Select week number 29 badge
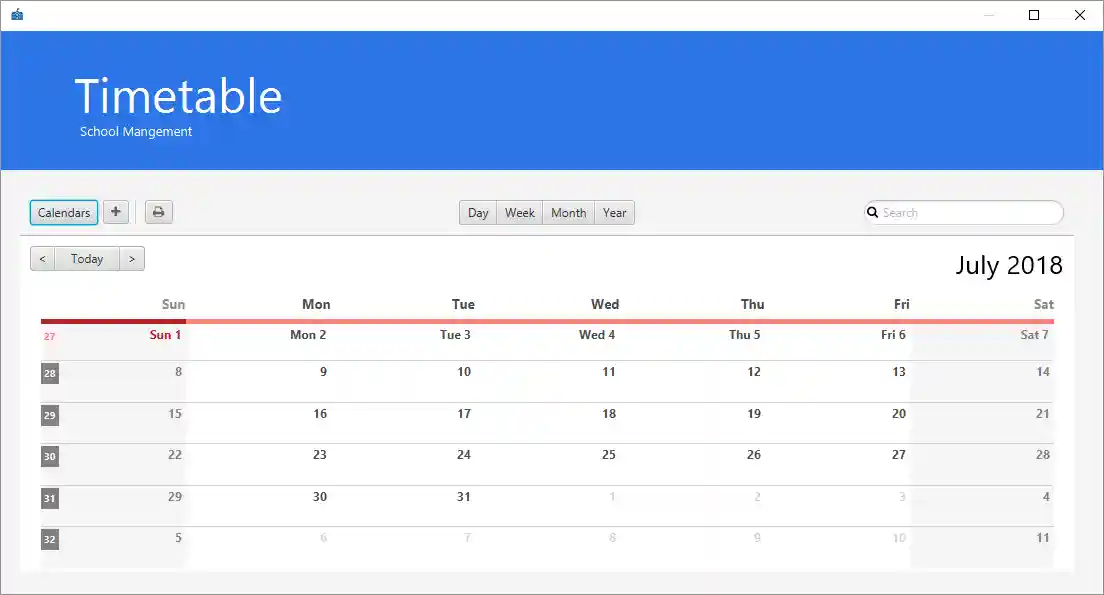1104x595 pixels. [x=50, y=416]
